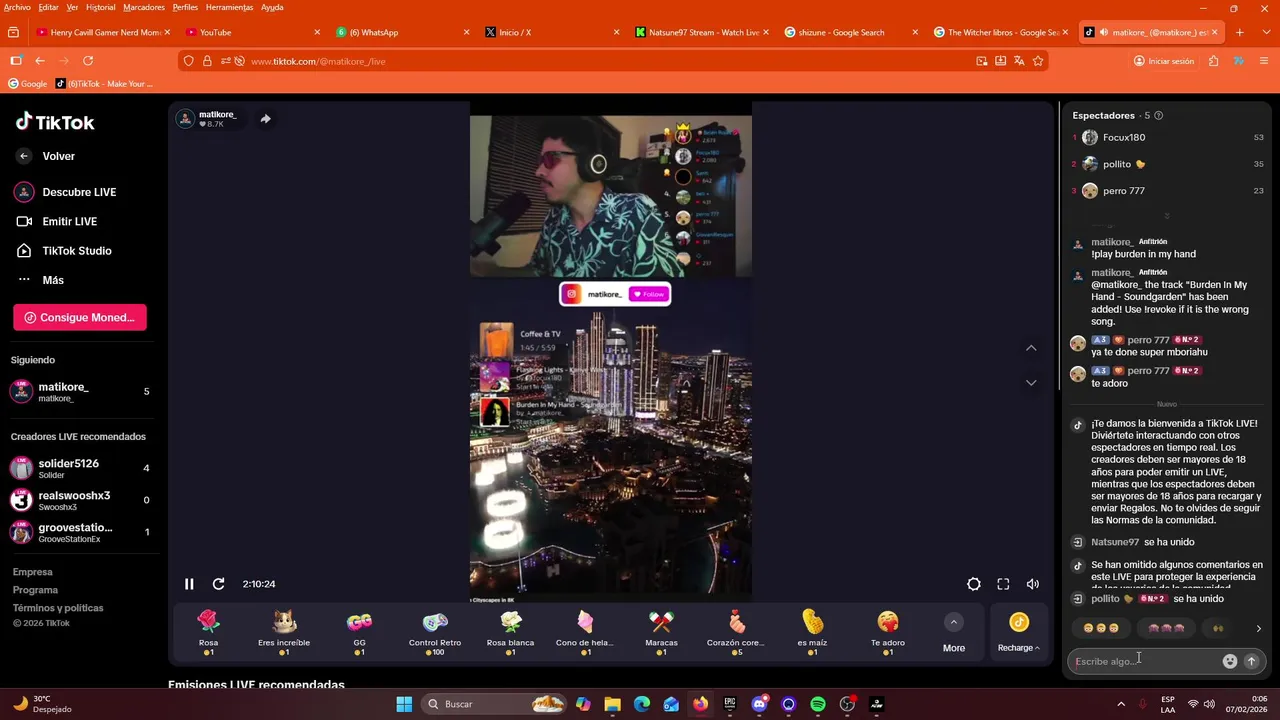Image resolution: width=1280 pixels, height=720 pixels.
Task: Expand the viewer ranking list chevron
Action: click(1166, 216)
